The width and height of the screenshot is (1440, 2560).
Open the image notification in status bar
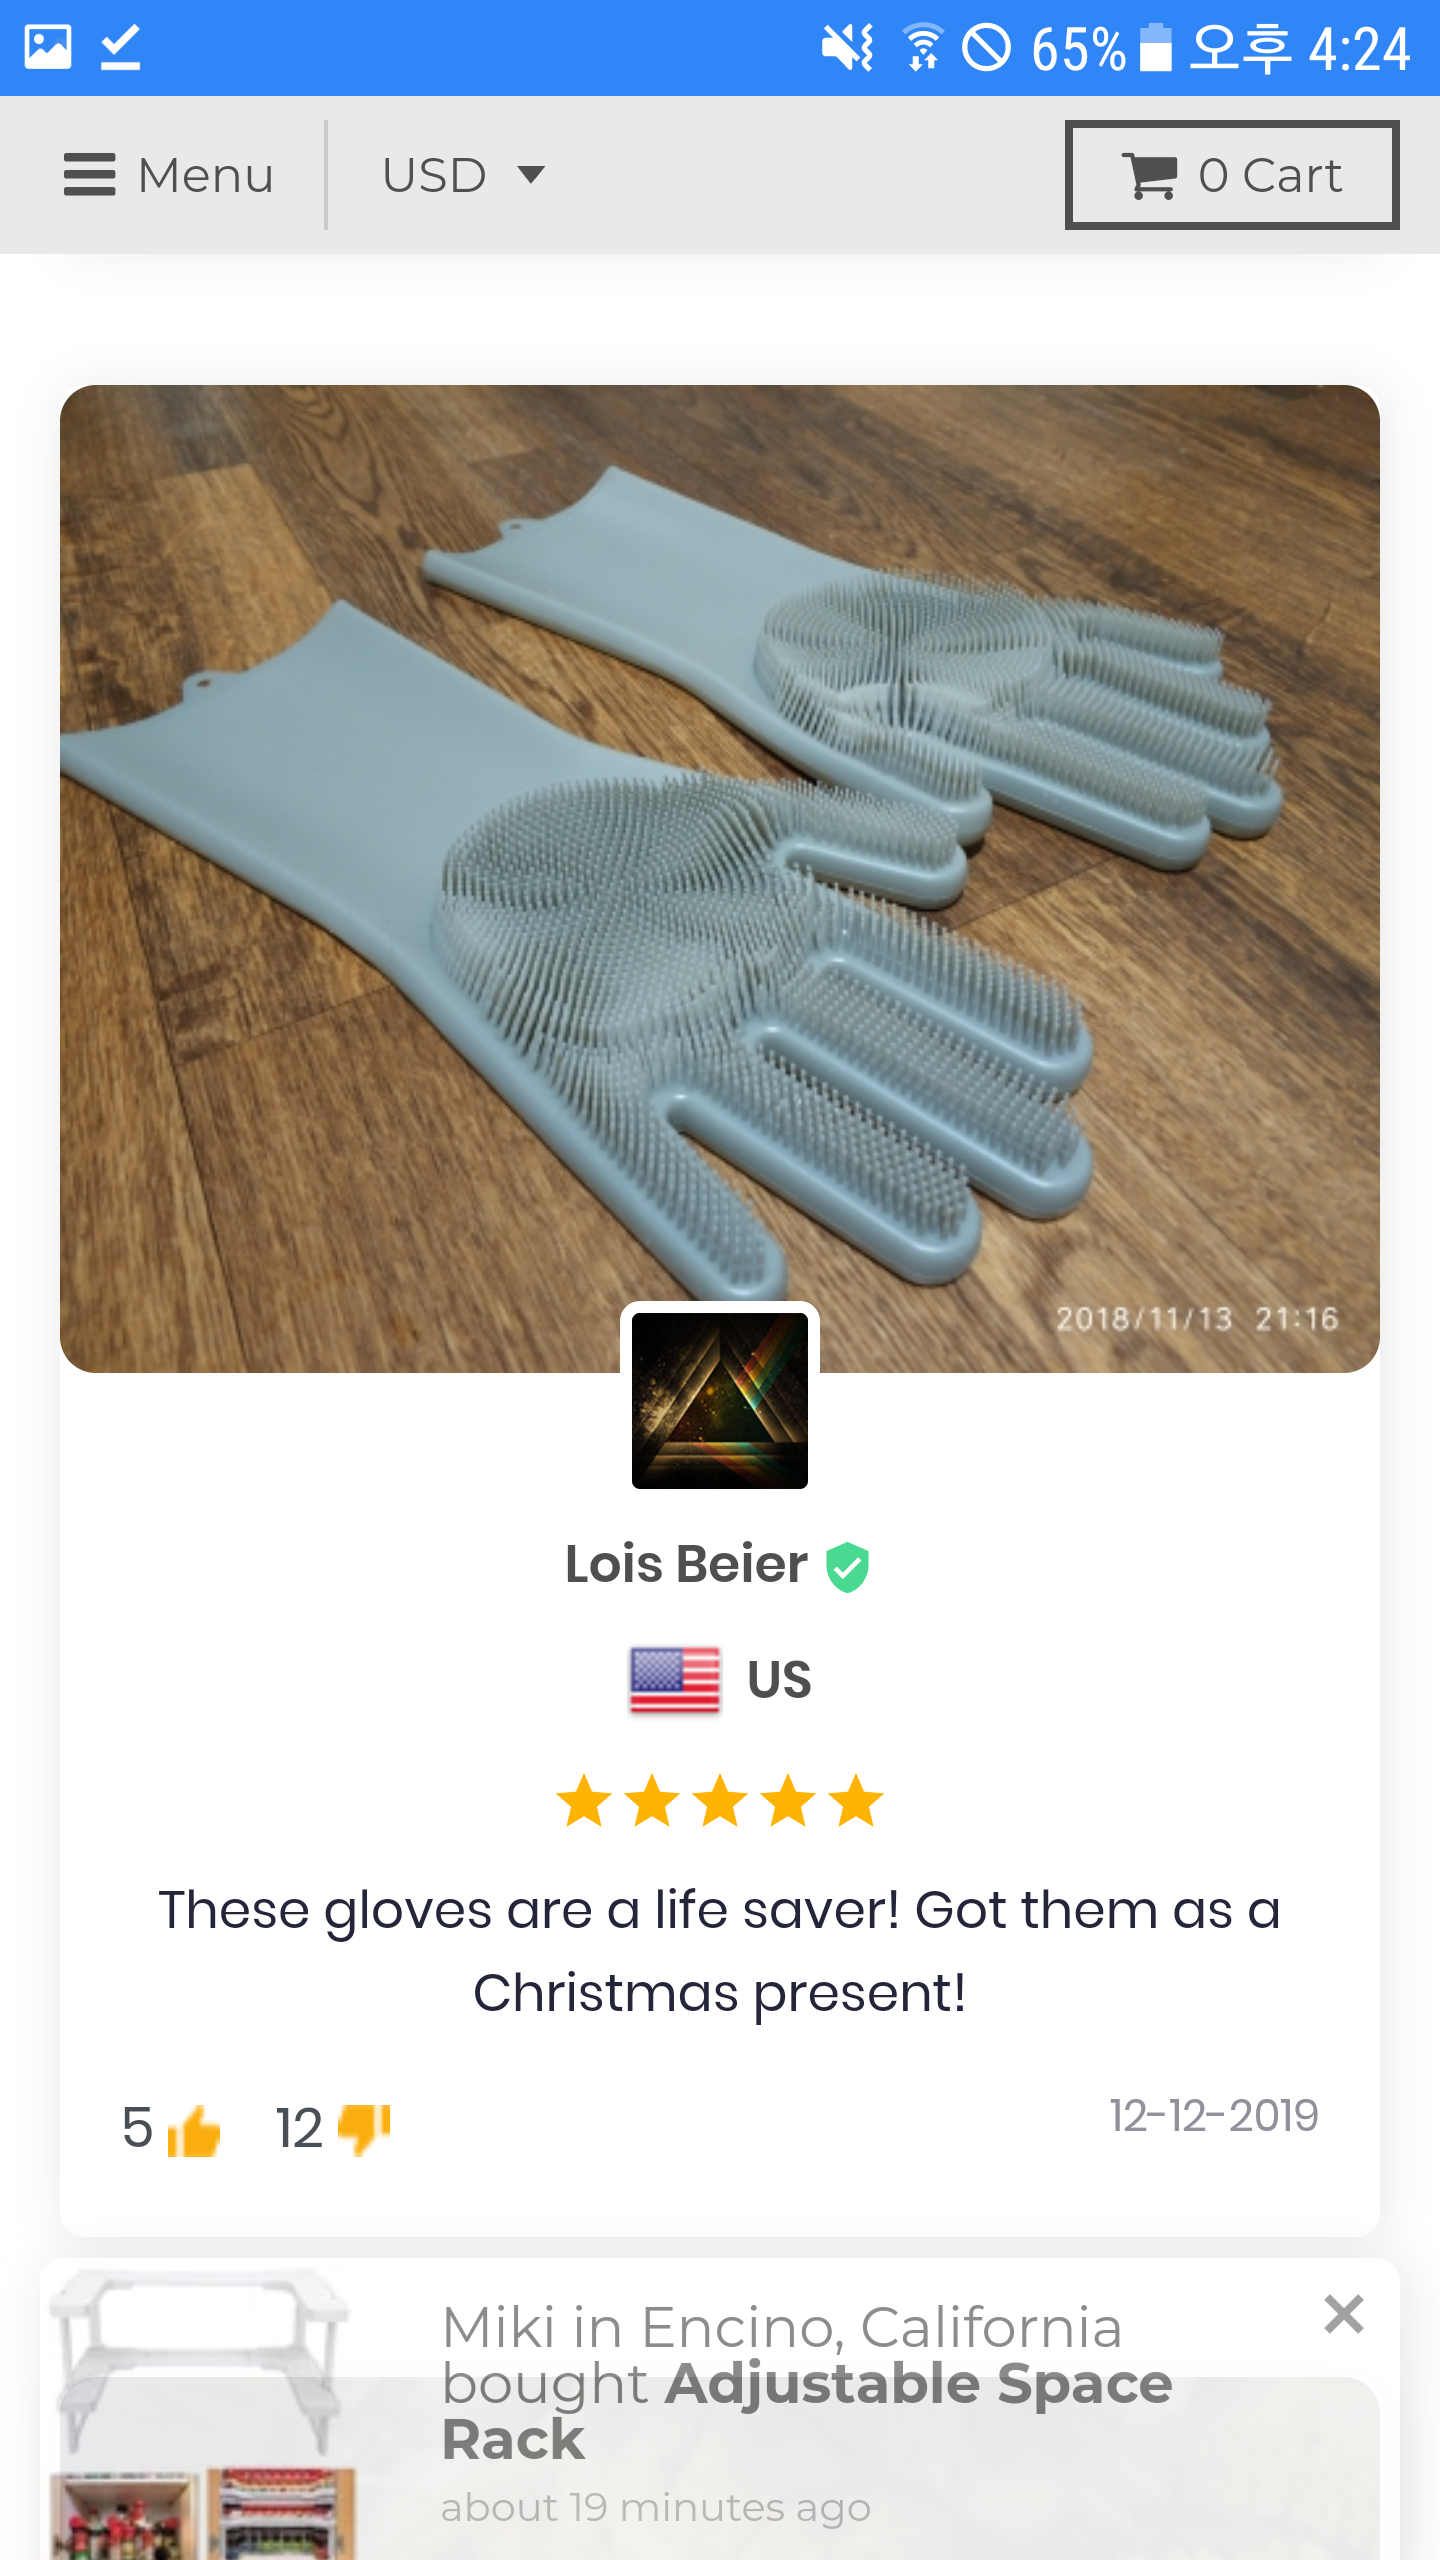pos(48,47)
